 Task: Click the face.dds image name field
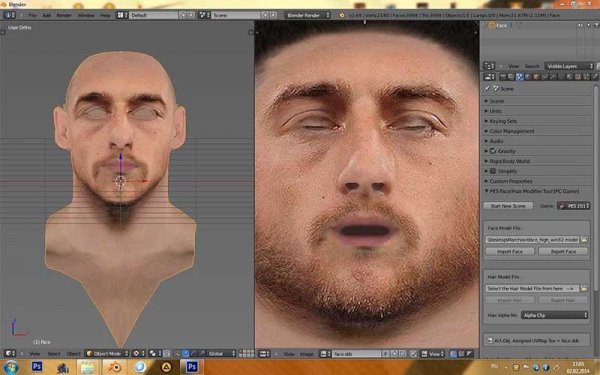coord(356,354)
